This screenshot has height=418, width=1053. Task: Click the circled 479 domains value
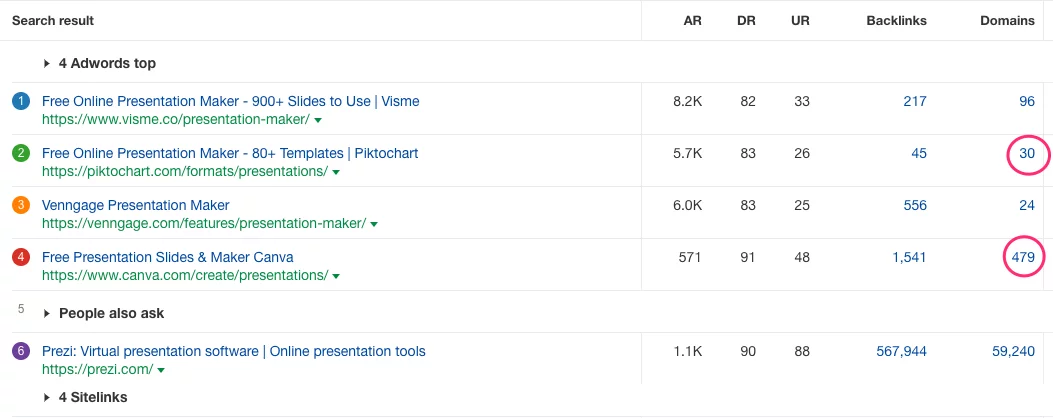click(x=1022, y=257)
